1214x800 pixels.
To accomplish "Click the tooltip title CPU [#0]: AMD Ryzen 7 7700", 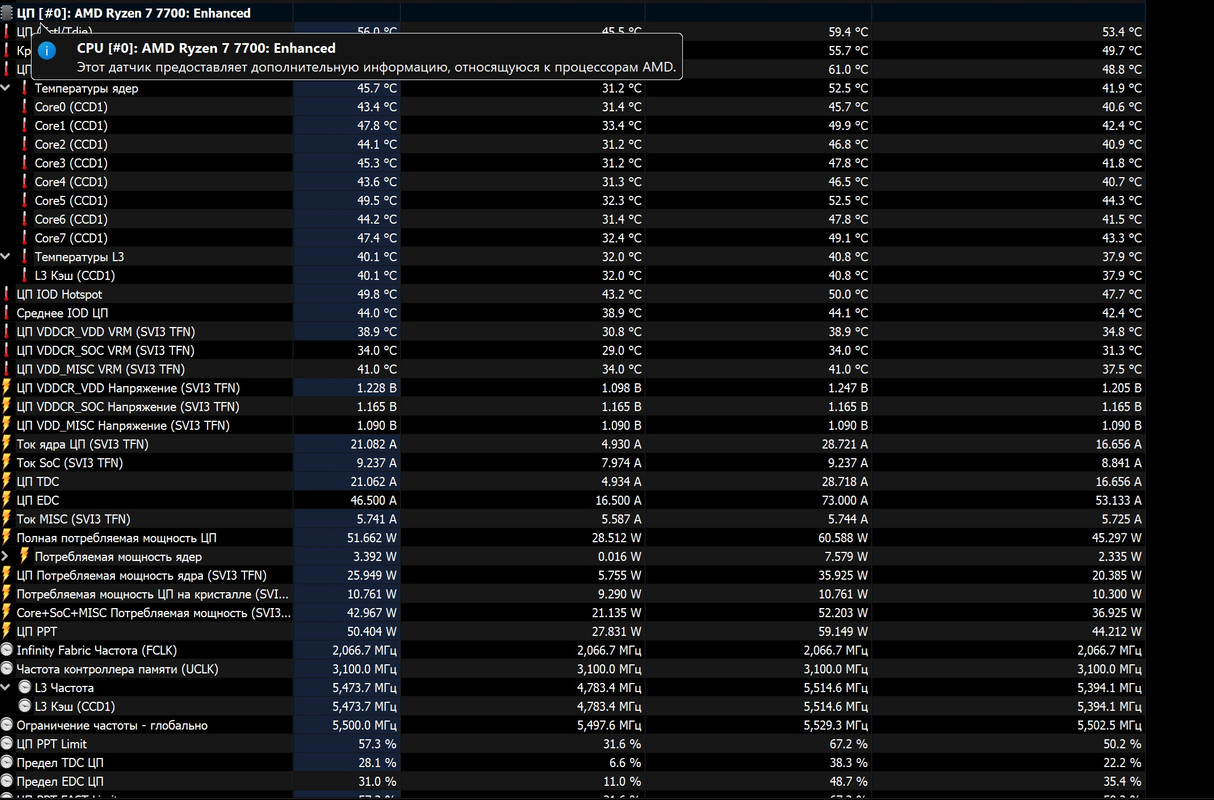I will tap(206, 48).
